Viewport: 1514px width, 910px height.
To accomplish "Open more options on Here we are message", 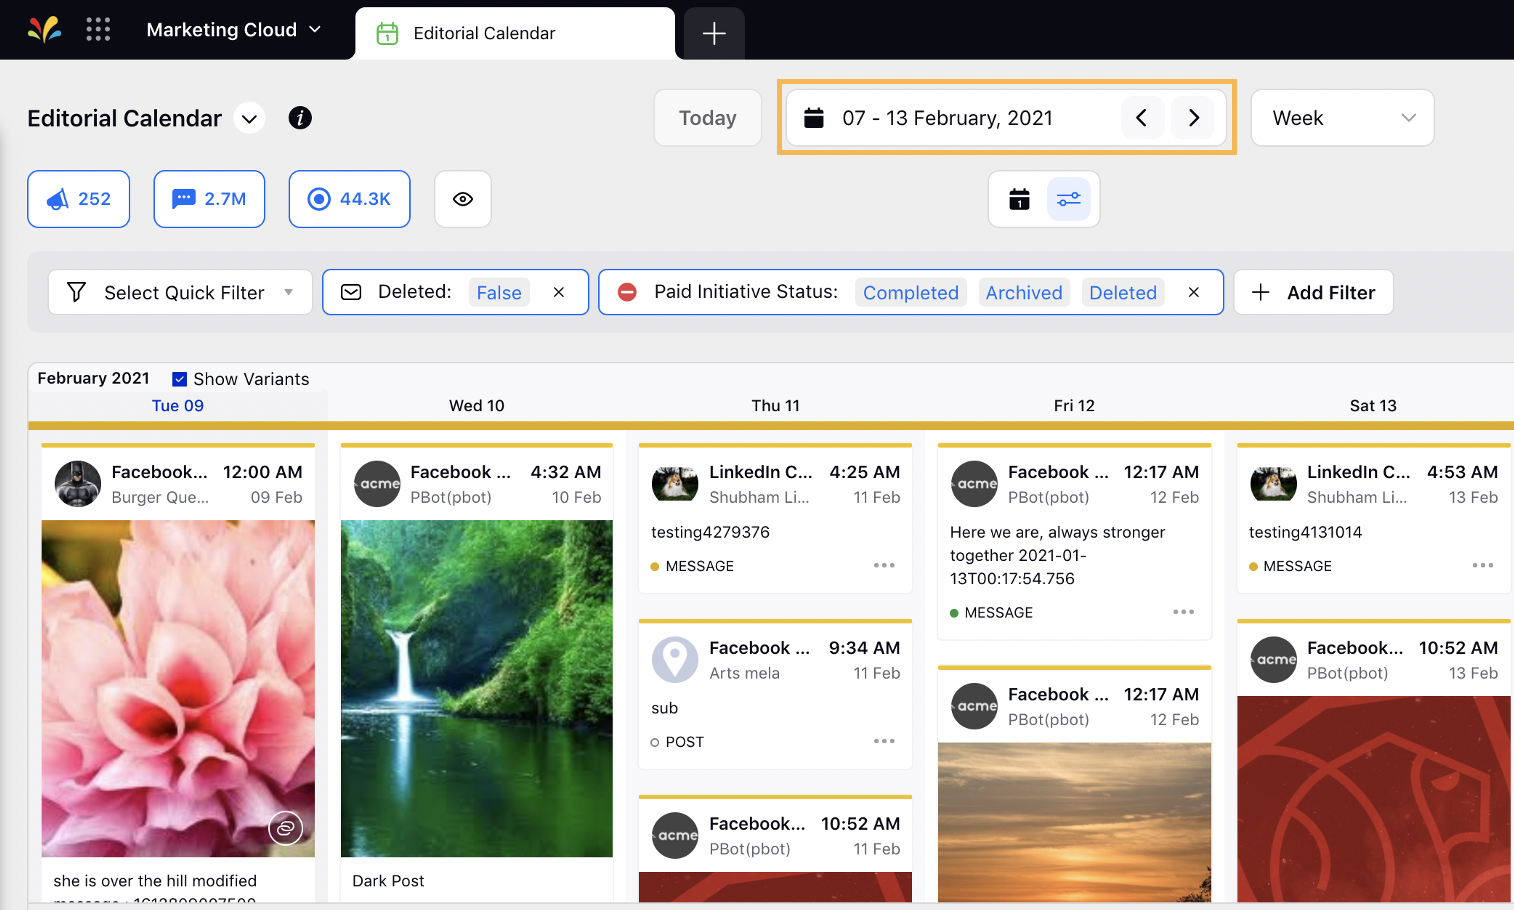I will pos(1184,612).
